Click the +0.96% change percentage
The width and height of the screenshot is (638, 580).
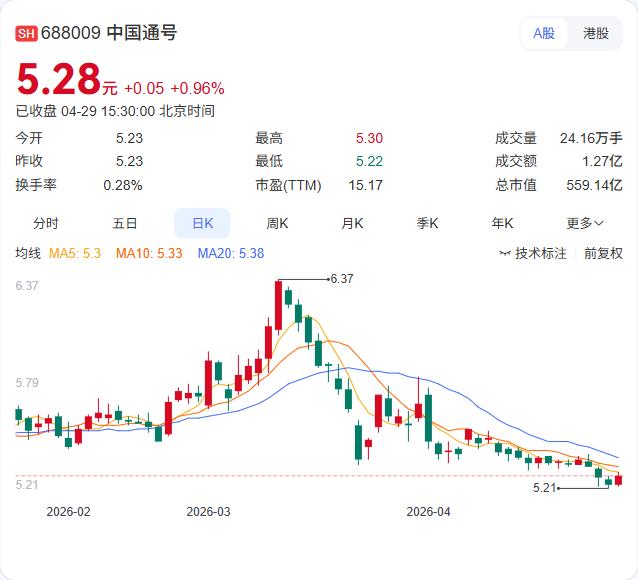(197, 88)
